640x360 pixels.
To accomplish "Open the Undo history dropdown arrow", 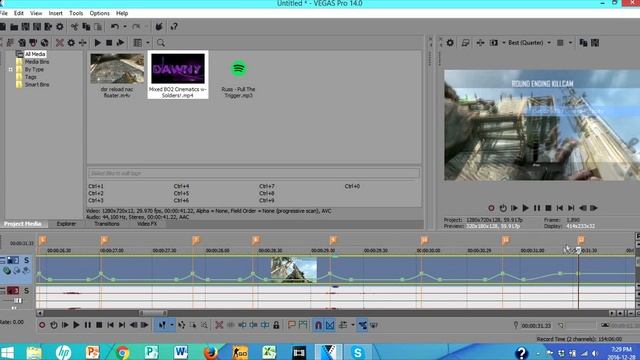I will [124, 27].
